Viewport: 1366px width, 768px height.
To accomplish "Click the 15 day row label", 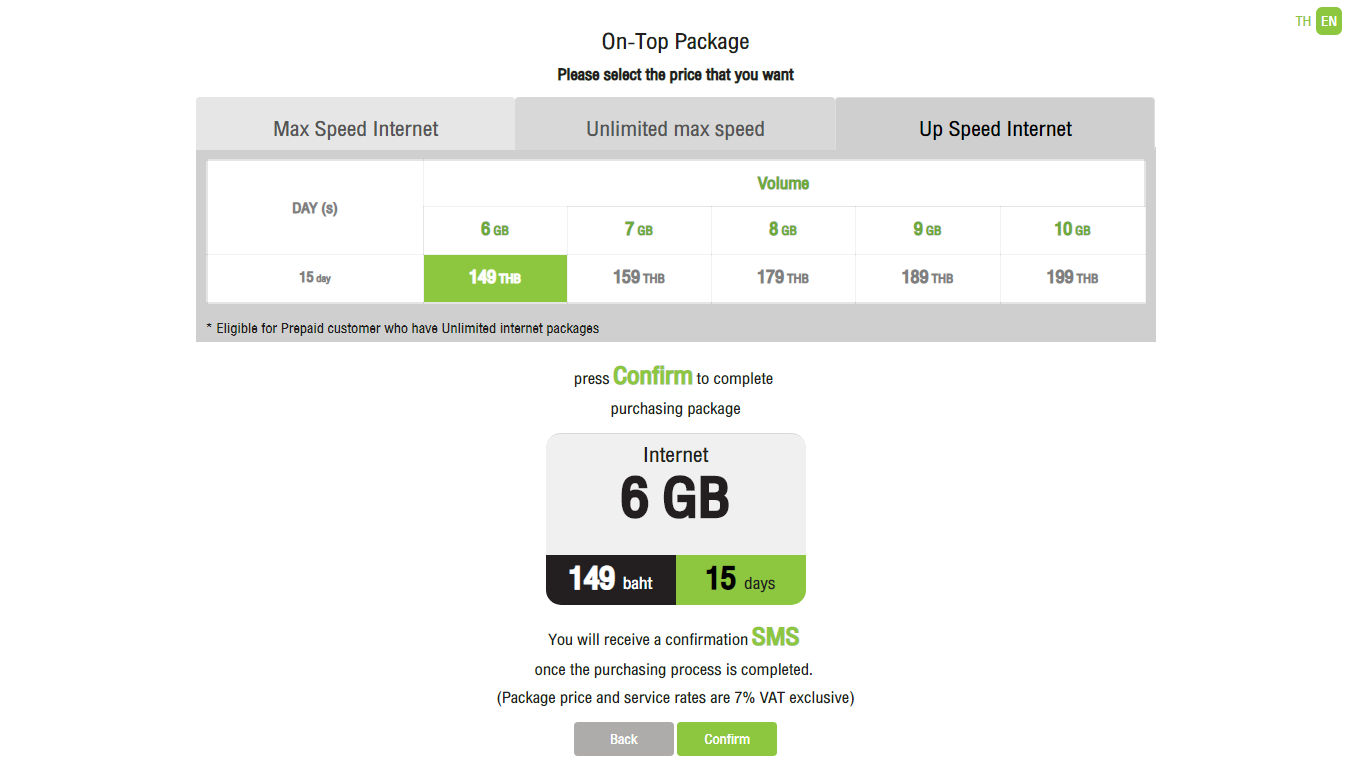I will [315, 278].
